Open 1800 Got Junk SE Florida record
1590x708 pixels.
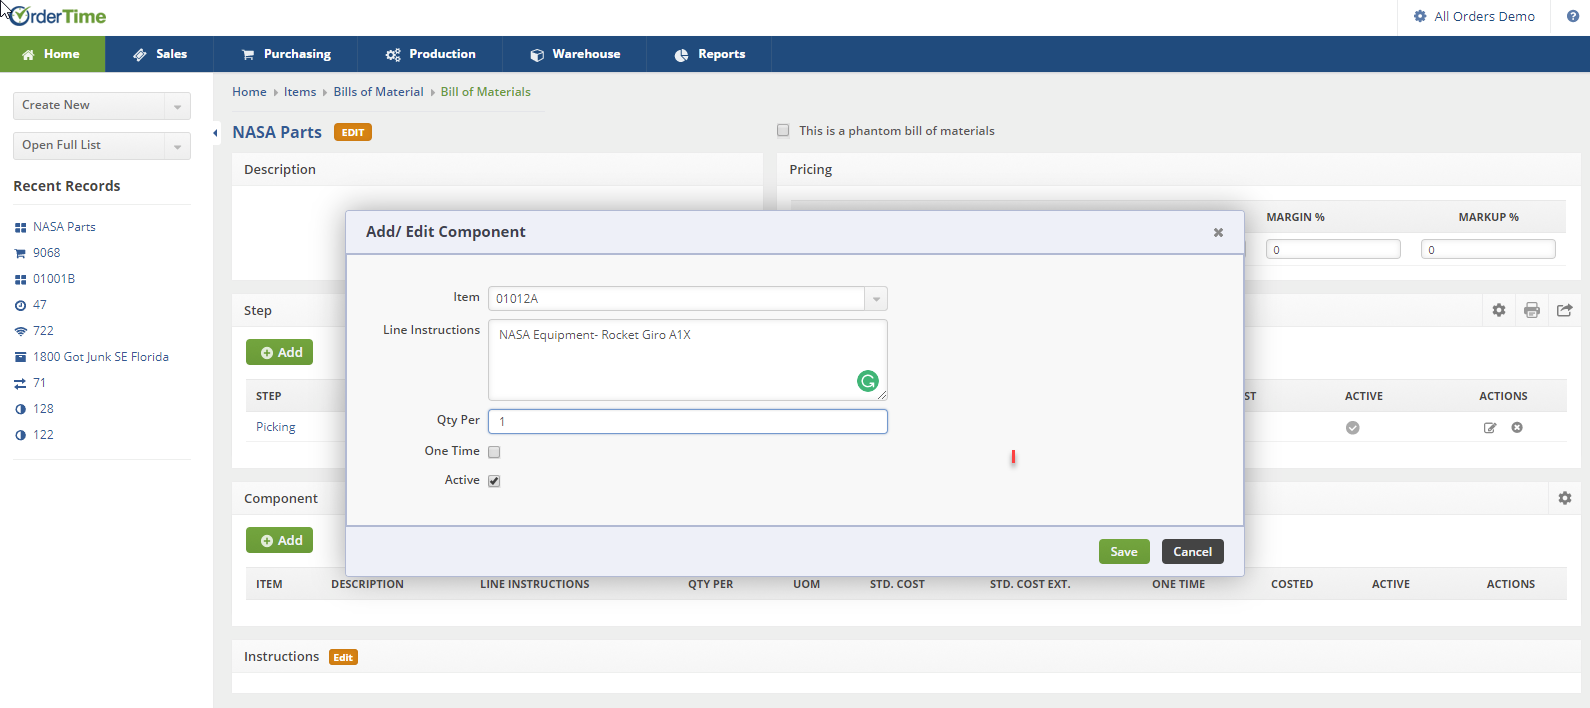(x=101, y=357)
